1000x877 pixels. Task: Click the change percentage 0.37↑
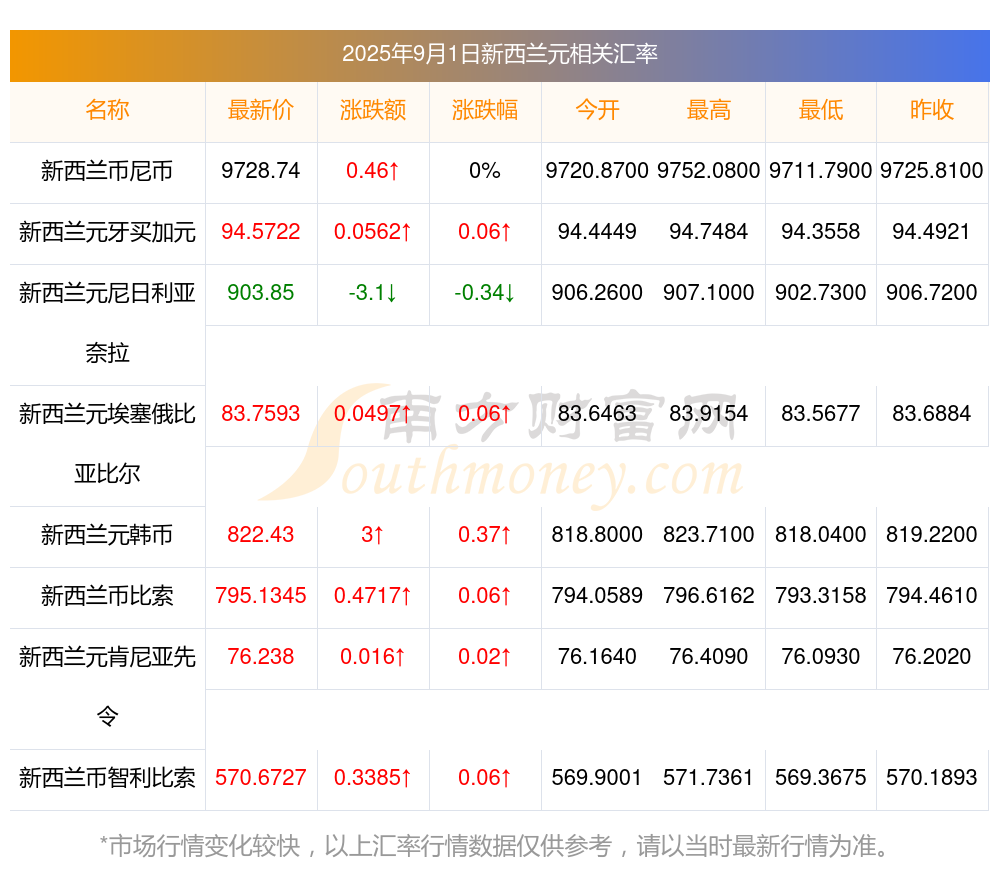(485, 534)
